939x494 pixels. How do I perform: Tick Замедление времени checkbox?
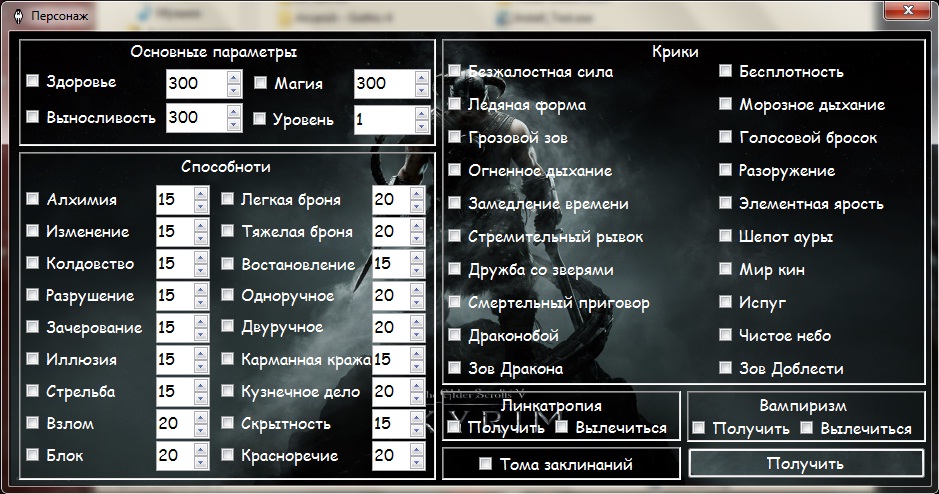click(455, 202)
